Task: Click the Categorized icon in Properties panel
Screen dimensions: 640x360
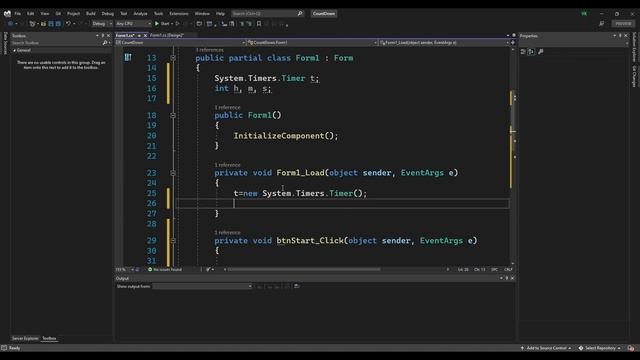Action: (523, 52)
